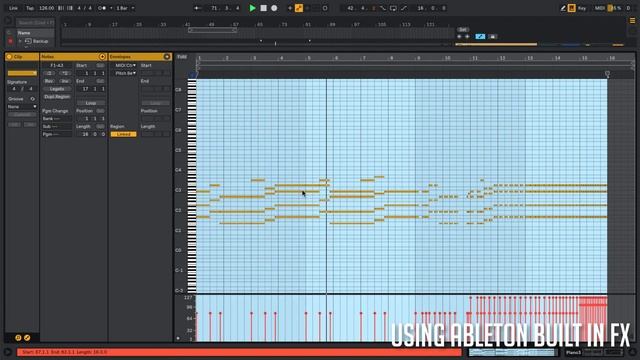Toggle the Link button
The image size is (640, 360).
[x=13, y=8]
